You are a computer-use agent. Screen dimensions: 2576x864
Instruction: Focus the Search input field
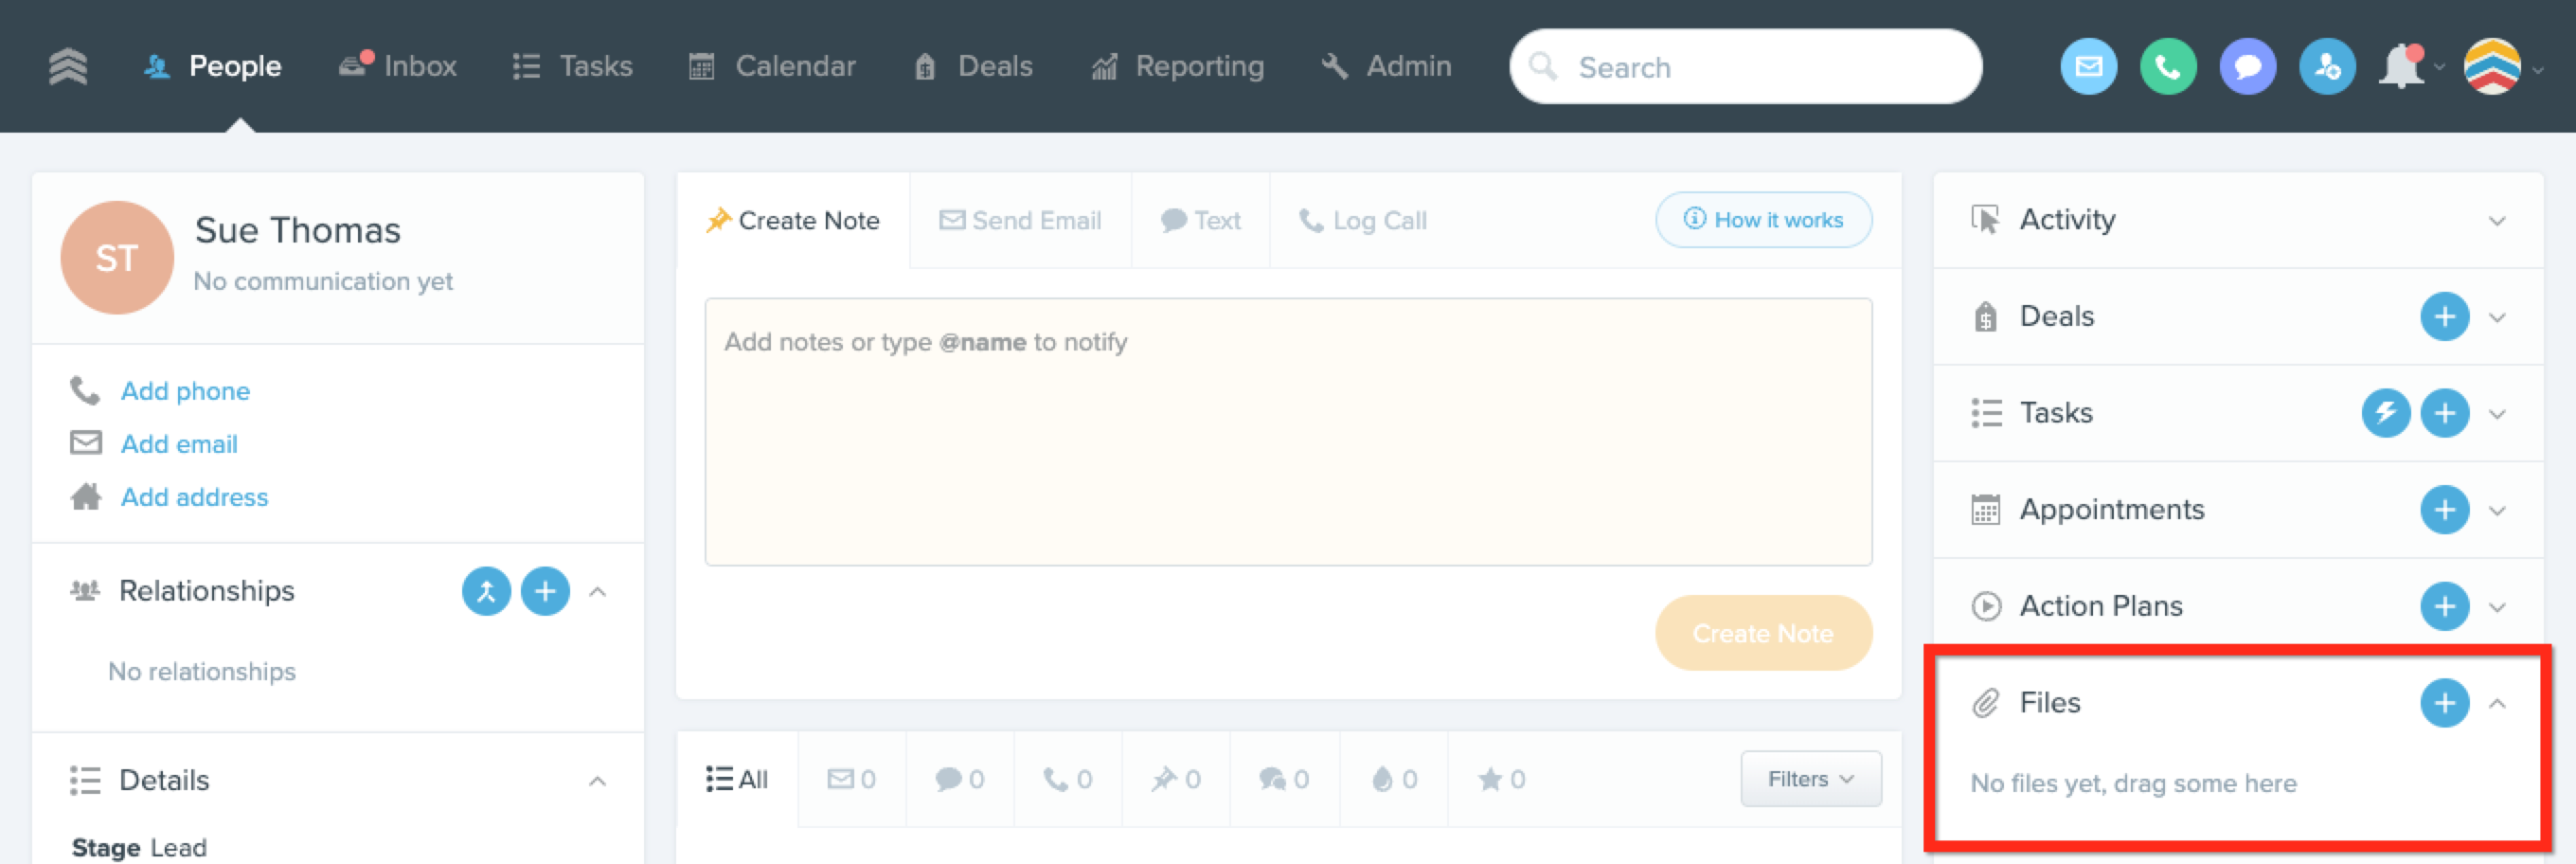(1745, 67)
